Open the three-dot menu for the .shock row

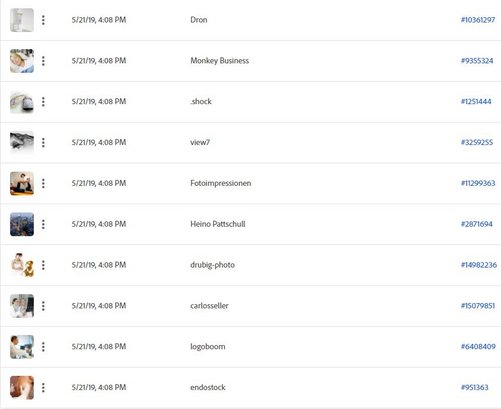(43, 102)
